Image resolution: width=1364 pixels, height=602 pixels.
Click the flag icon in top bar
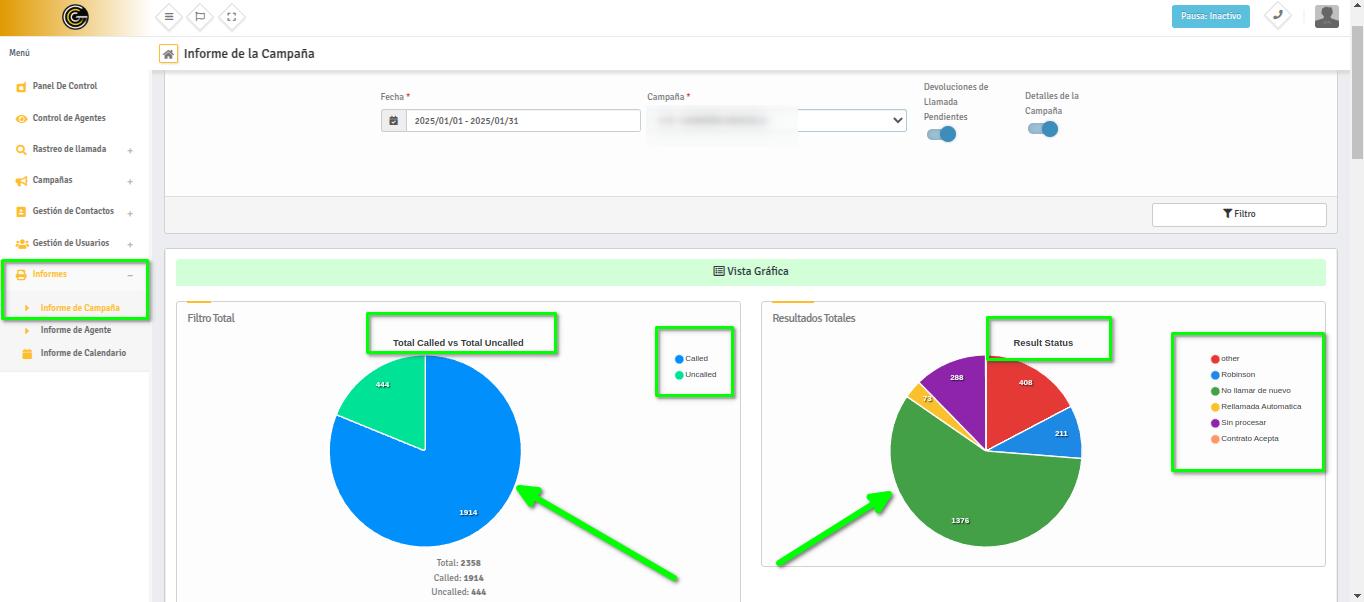point(200,17)
